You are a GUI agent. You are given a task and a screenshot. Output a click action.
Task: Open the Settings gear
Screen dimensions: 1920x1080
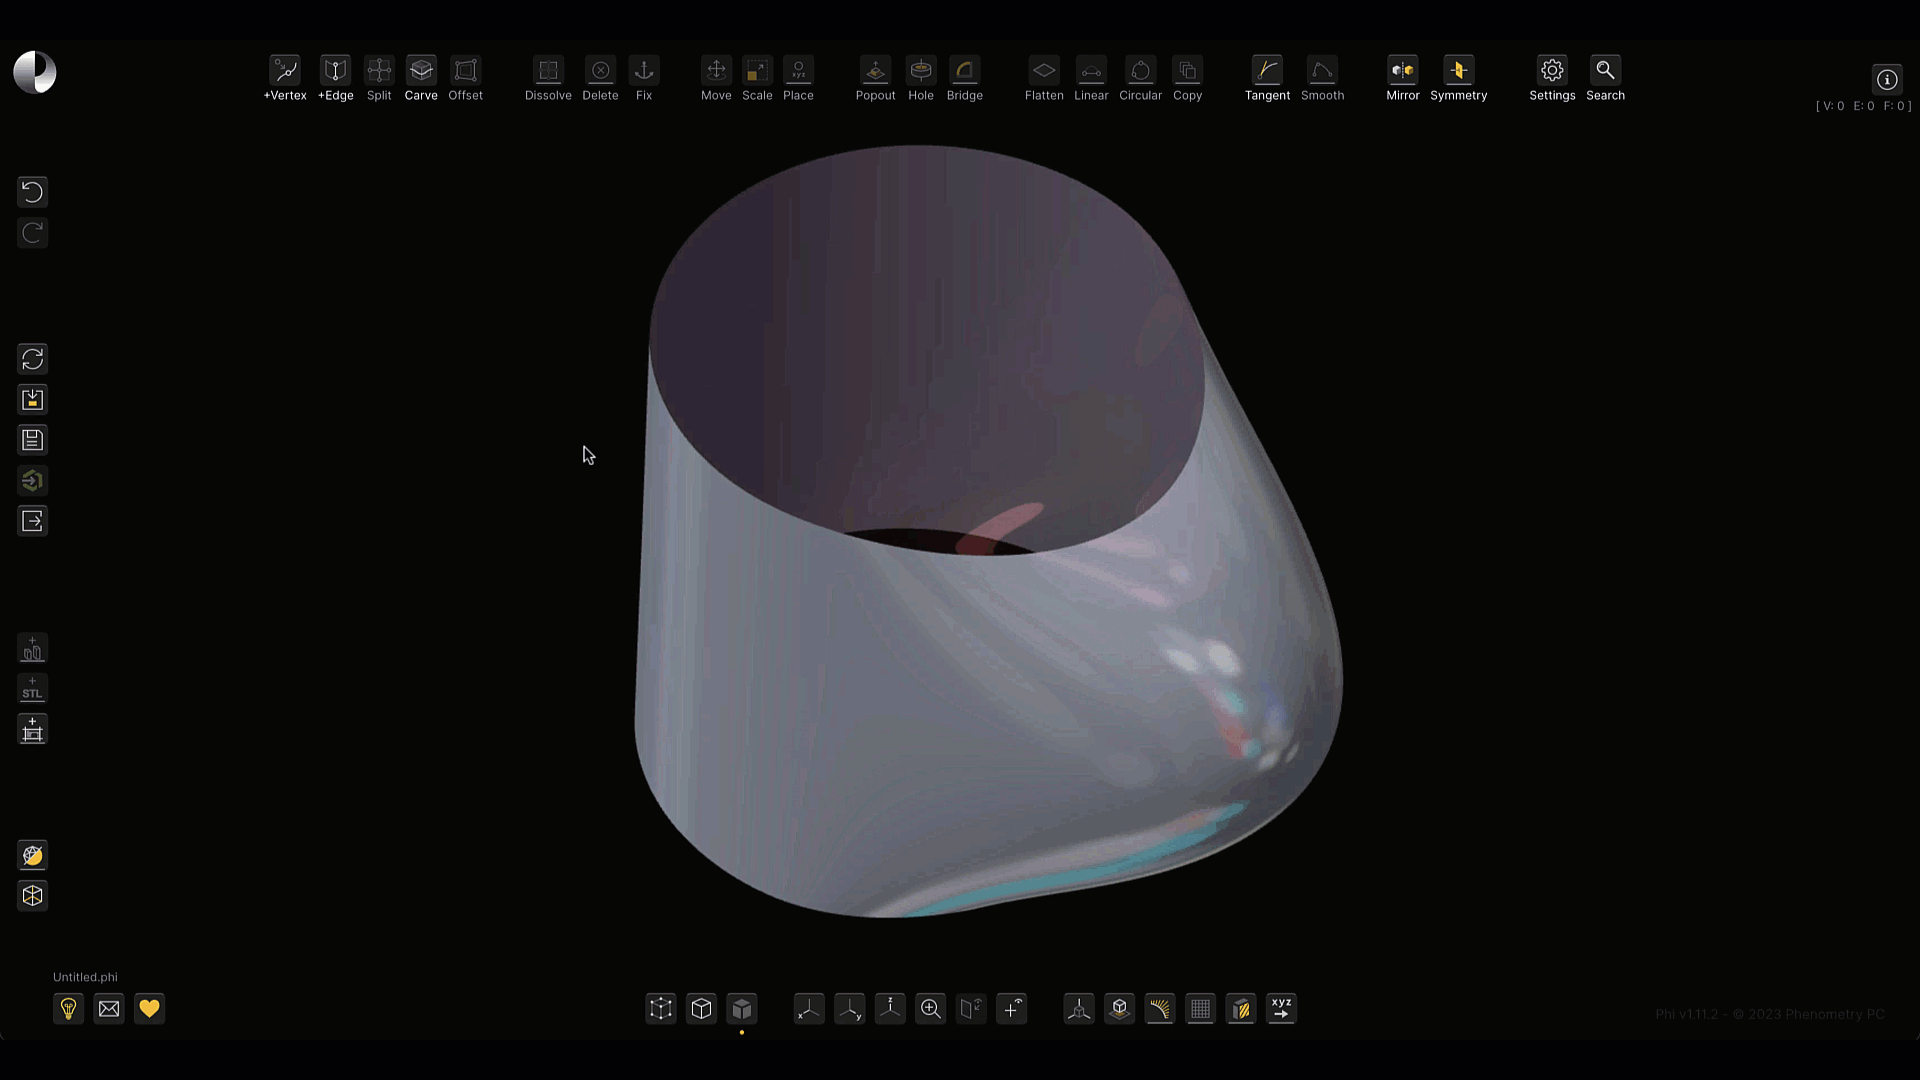tap(1552, 71)
